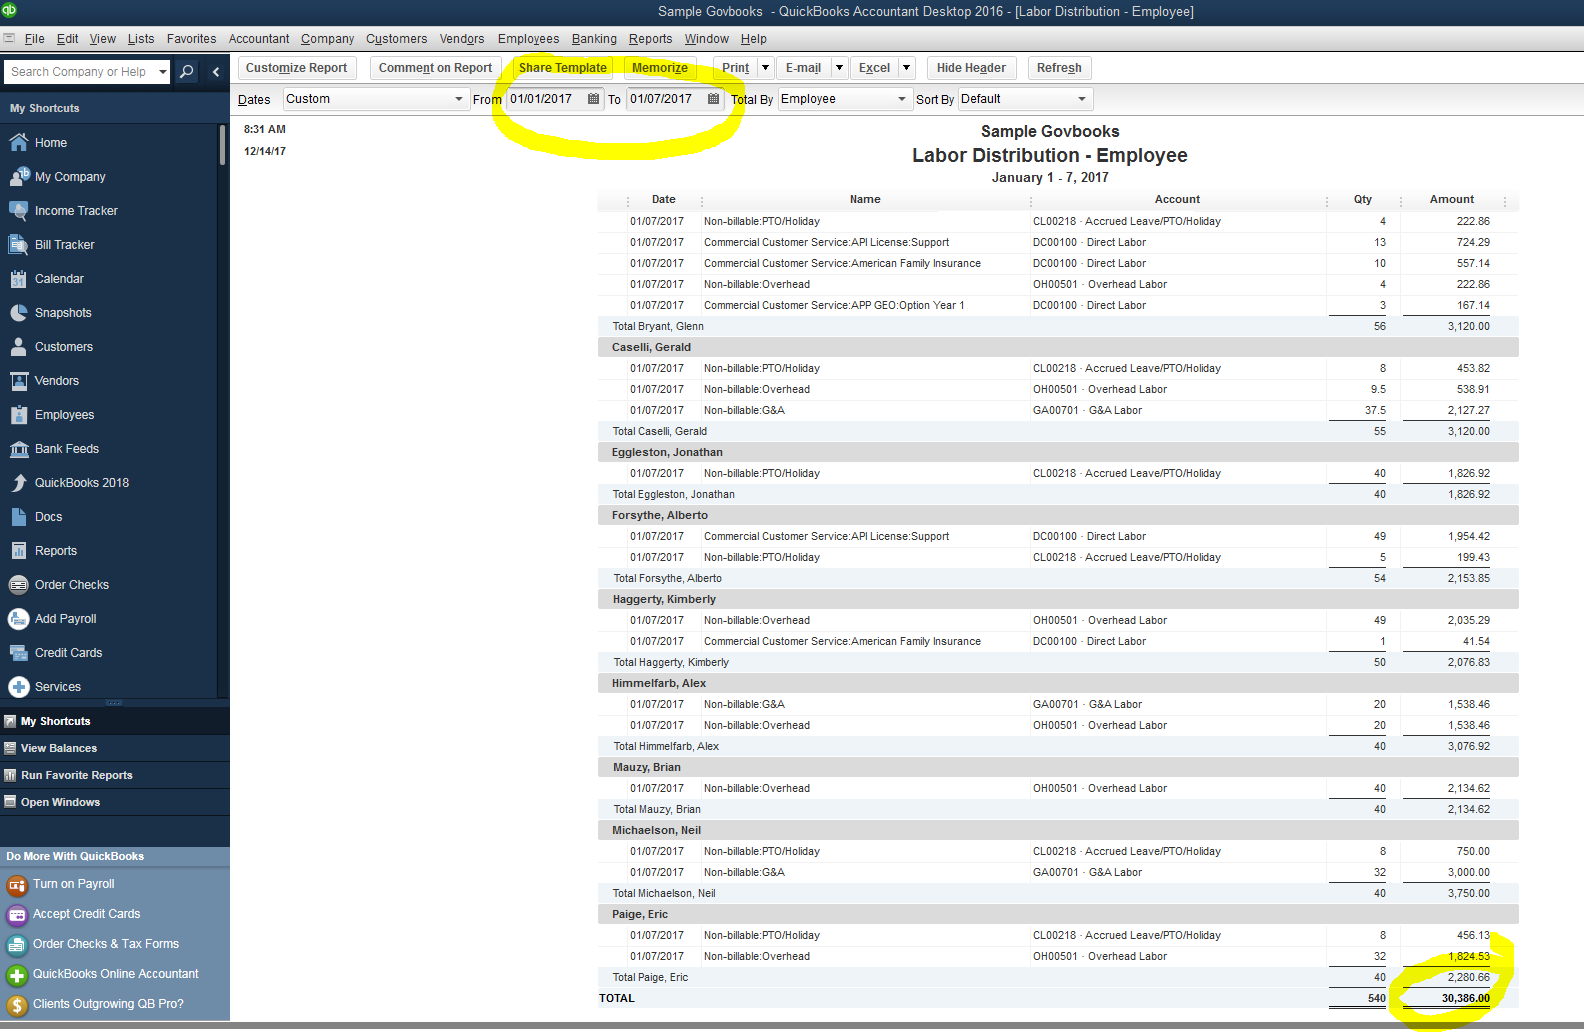Open Credit Cards shortcut
The width and height of the screenshot is (1584, 1032).
(x=68, y=653)
